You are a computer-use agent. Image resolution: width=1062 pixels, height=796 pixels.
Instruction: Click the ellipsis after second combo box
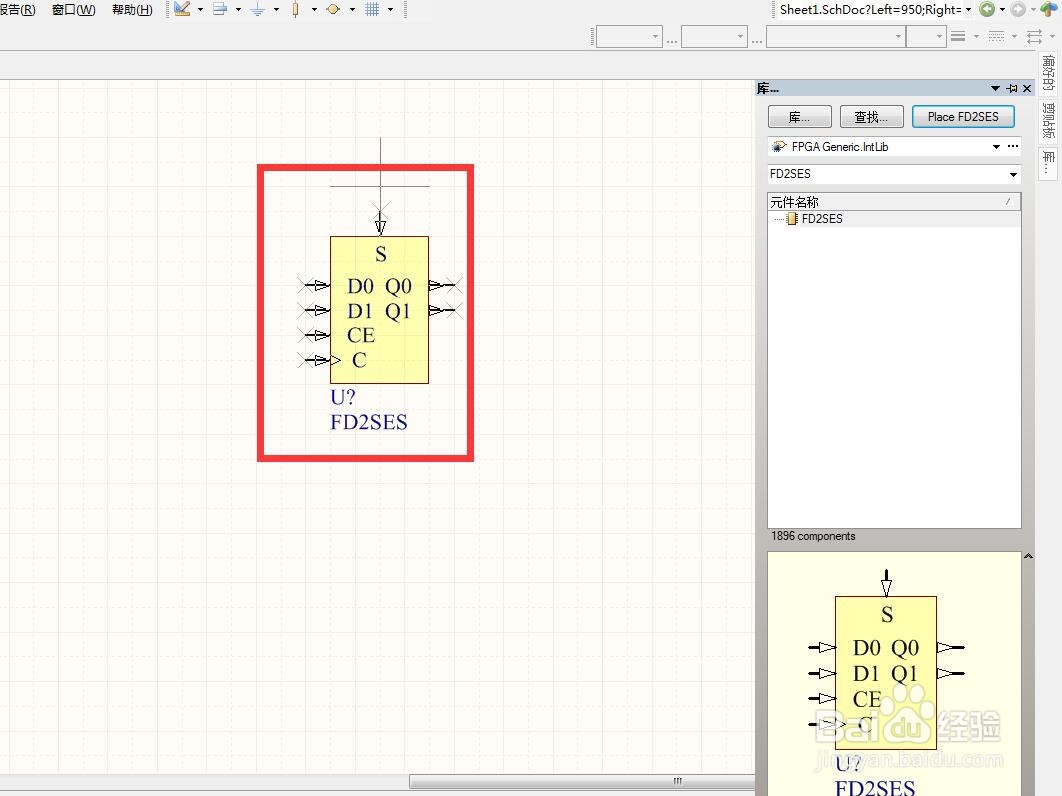[757, 40]
